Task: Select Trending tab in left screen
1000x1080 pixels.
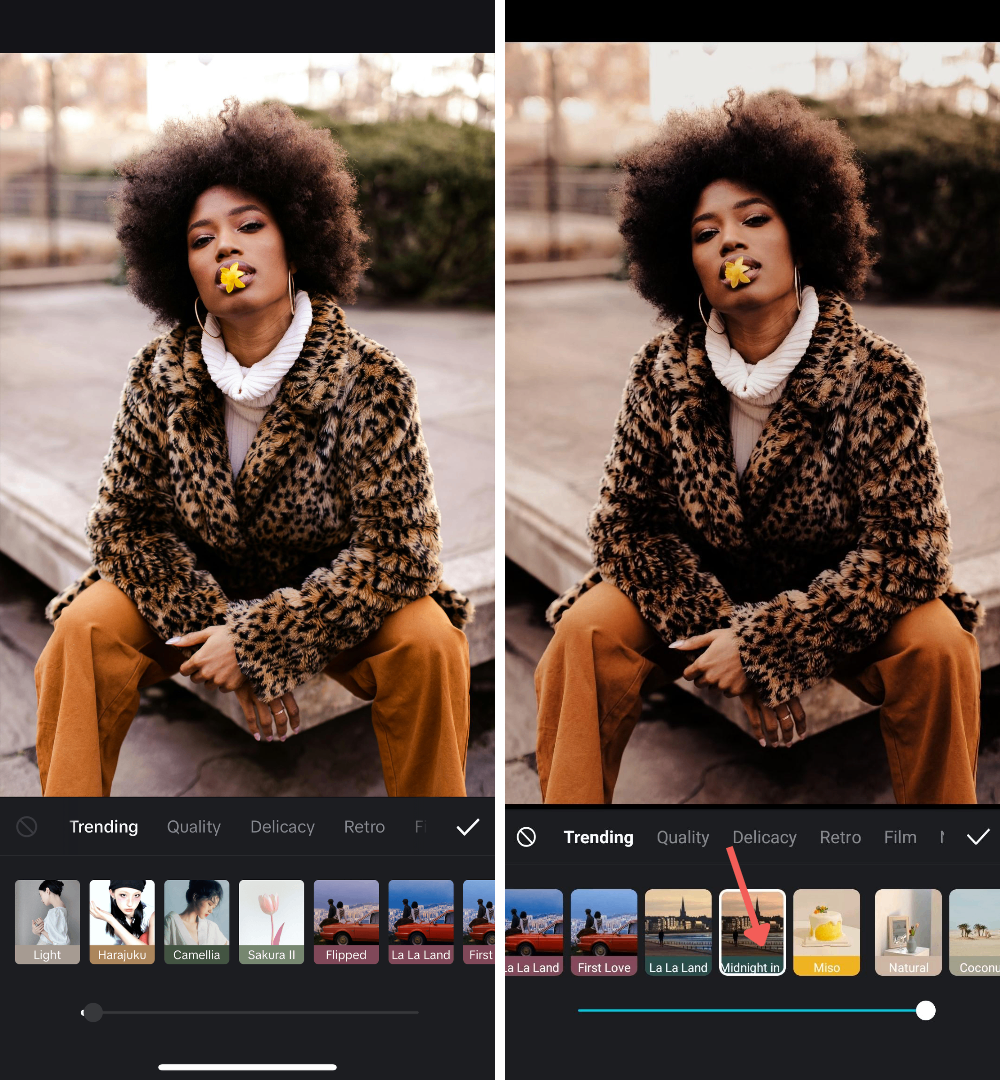Action: tap(103, 827)
